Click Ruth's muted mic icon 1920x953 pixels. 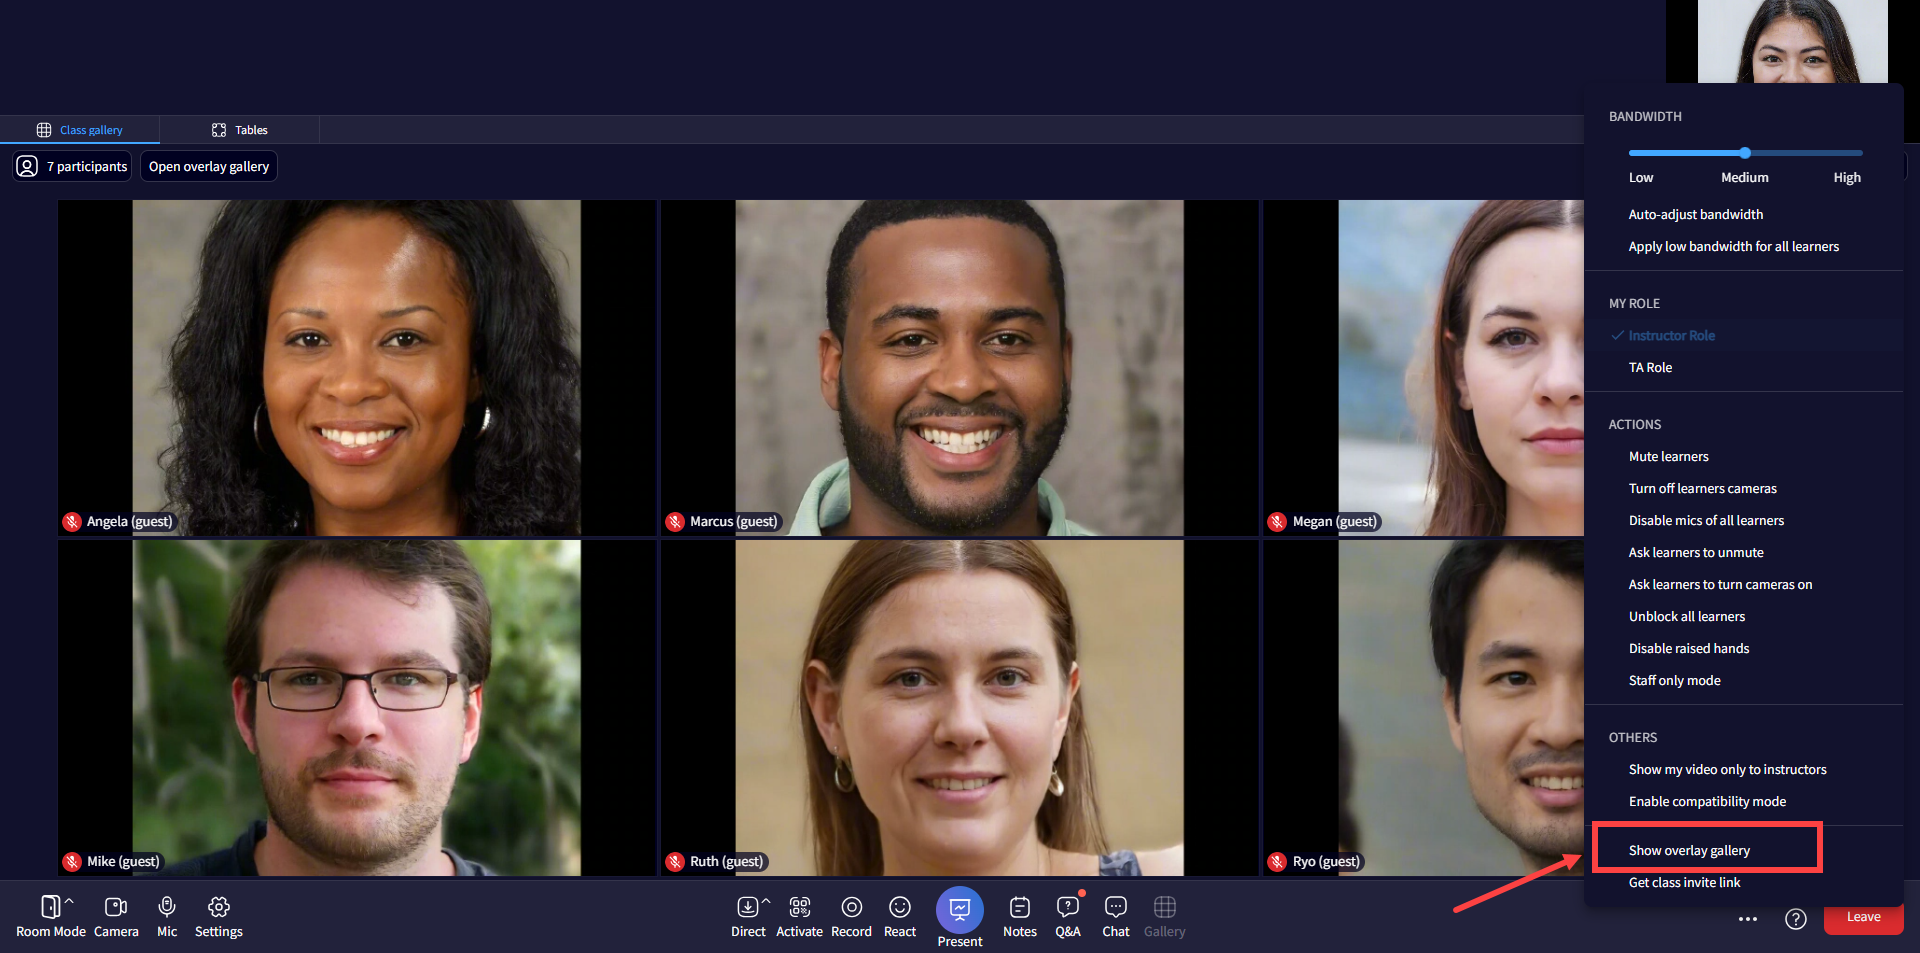[675, 861]
